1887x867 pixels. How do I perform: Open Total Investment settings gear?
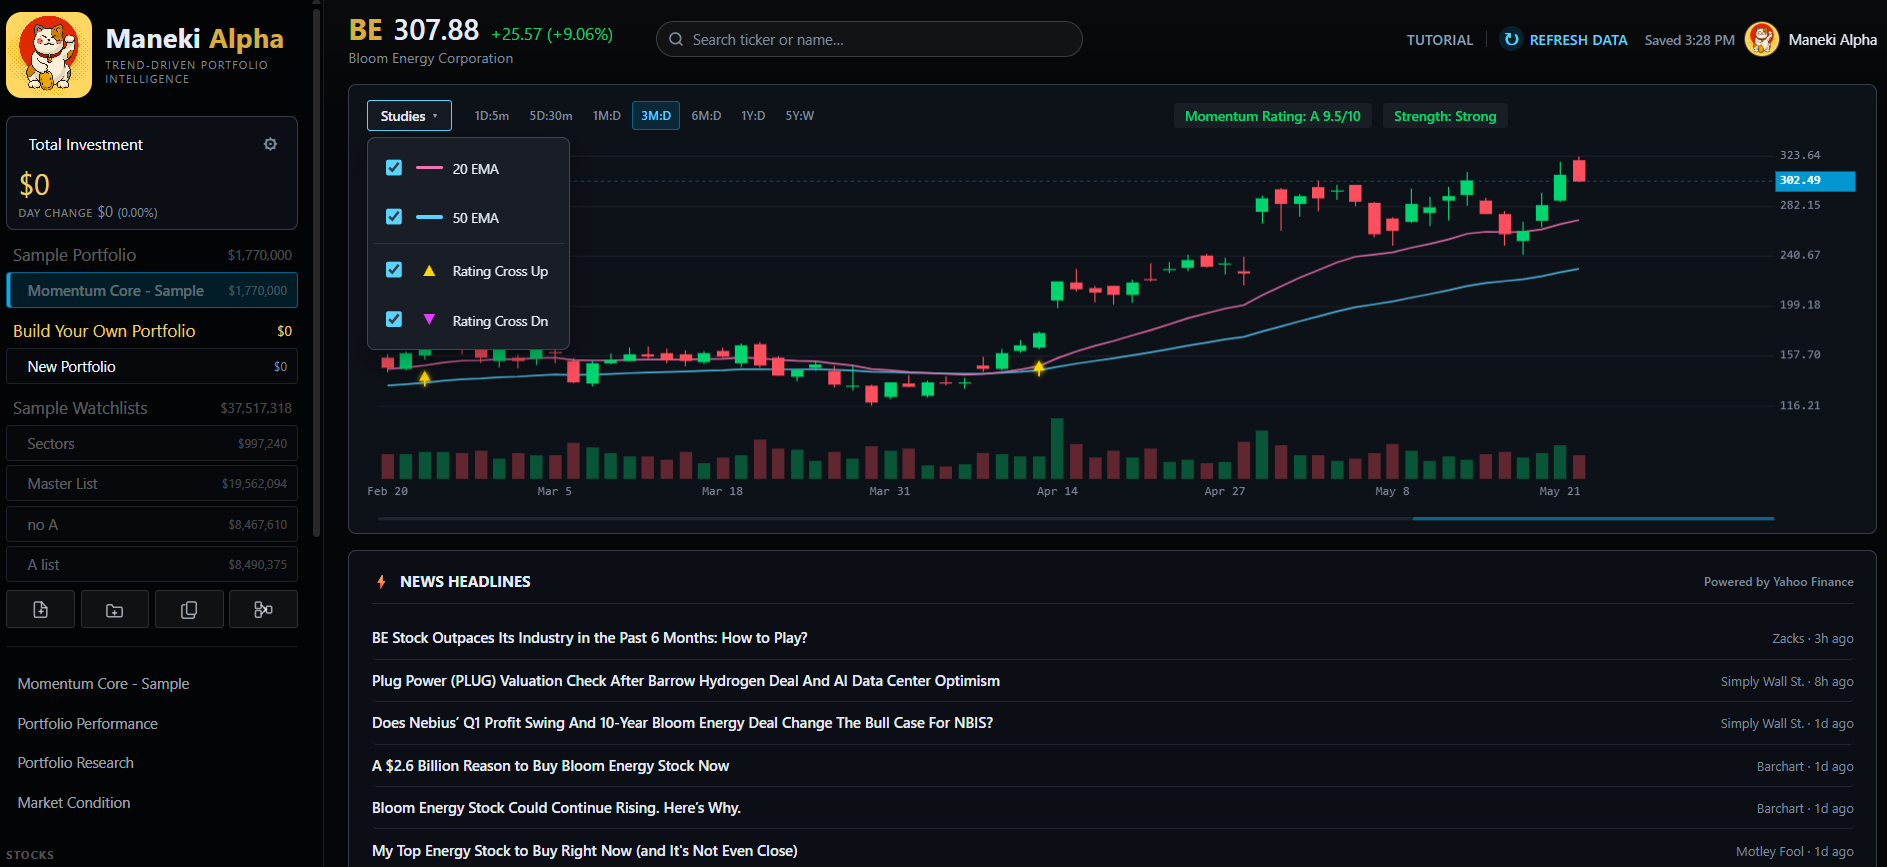pyautogui.click(x=270, y=144)
